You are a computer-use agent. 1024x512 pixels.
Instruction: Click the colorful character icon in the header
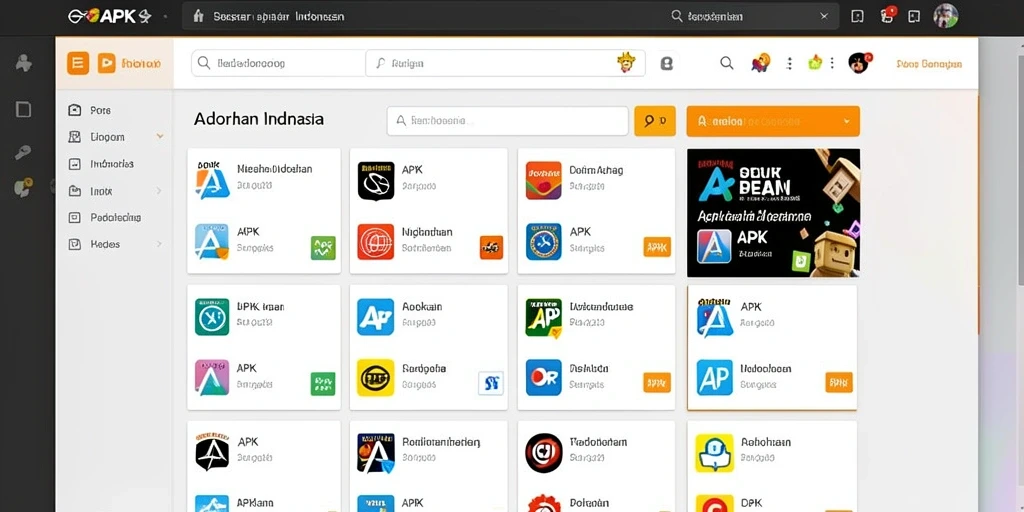coord(761,63)
